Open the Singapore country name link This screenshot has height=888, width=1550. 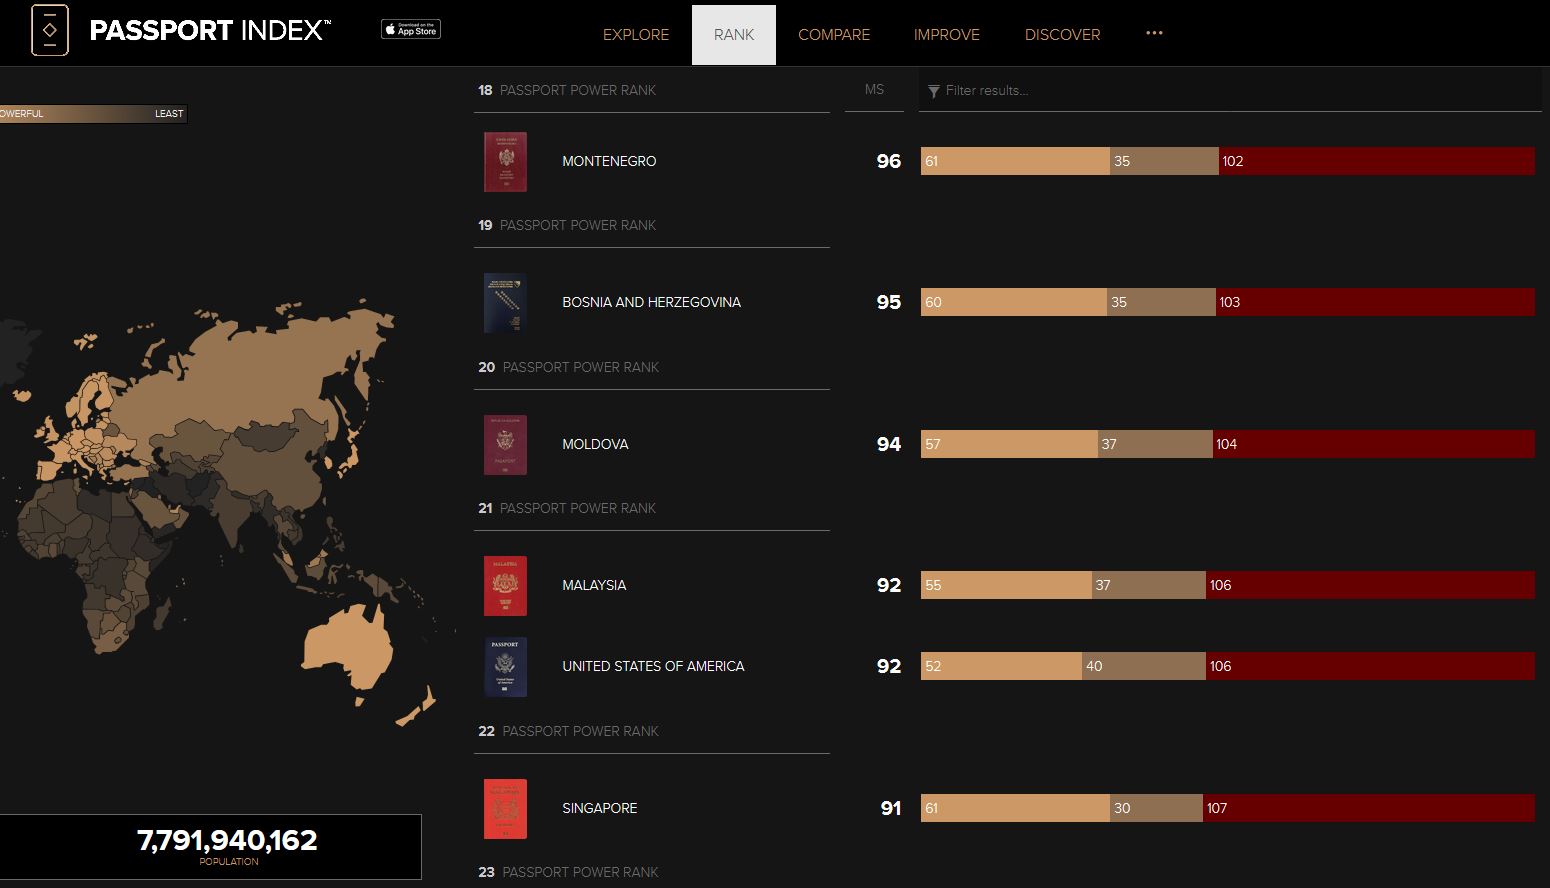[599, 808]
